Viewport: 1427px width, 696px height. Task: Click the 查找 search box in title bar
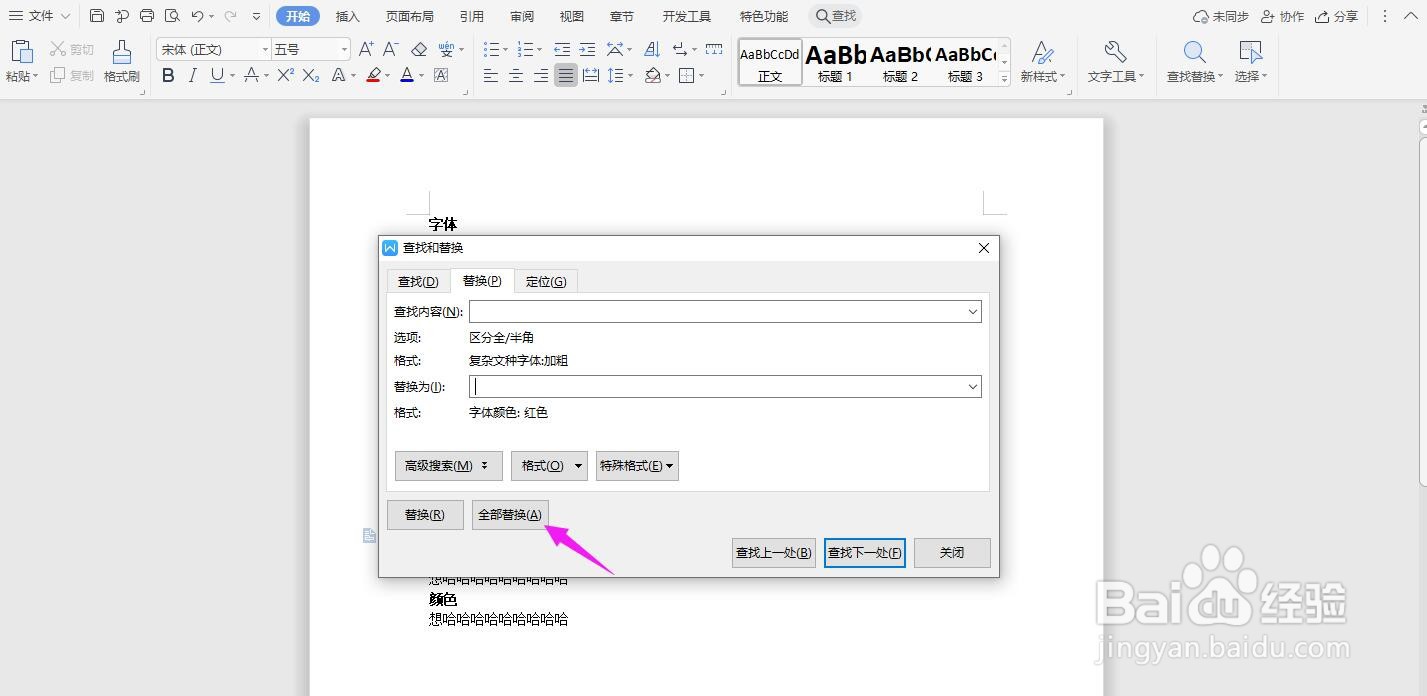point(837,16)
